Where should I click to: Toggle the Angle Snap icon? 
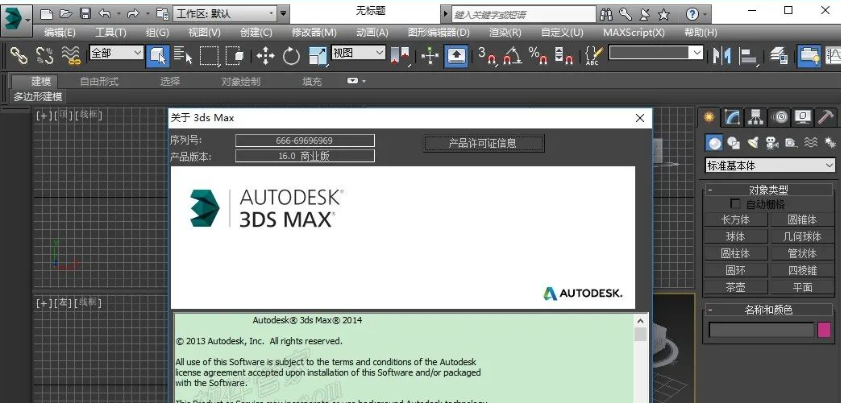[512, 56]
